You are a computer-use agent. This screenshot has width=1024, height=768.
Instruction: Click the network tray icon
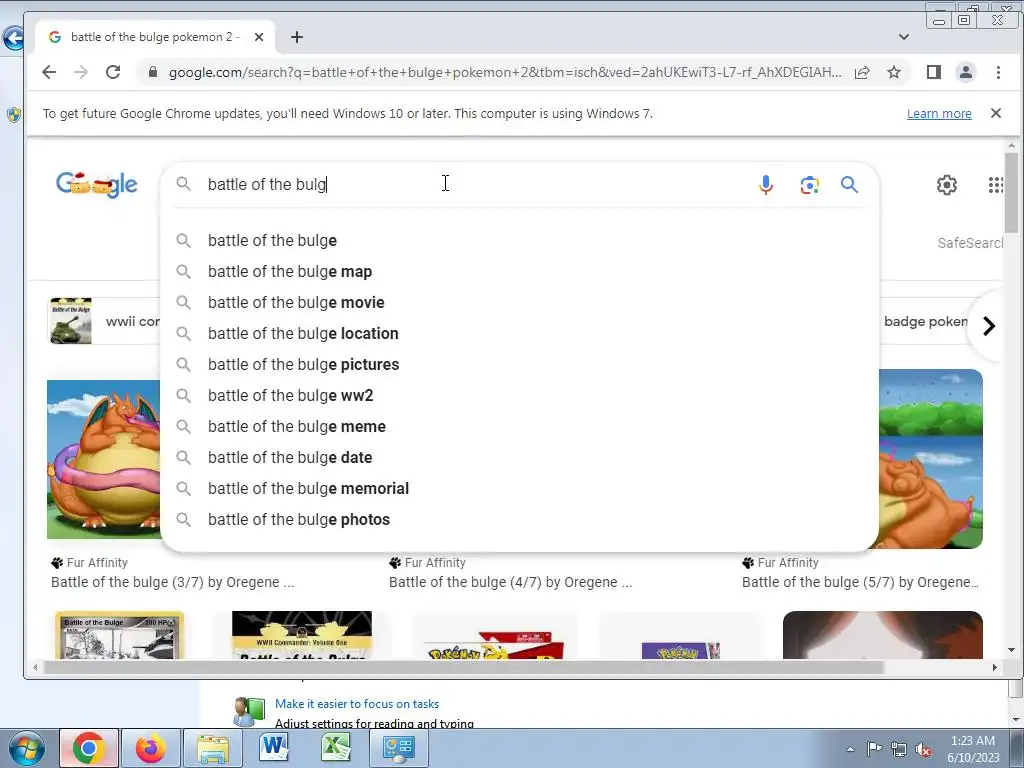click(x=899, y=749)
